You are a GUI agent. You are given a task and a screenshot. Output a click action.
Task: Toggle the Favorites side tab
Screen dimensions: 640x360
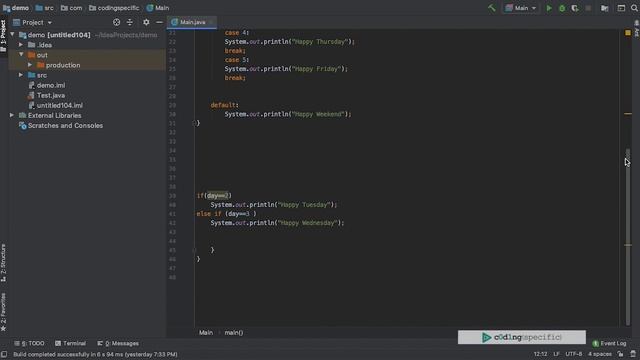coord(3,312)
